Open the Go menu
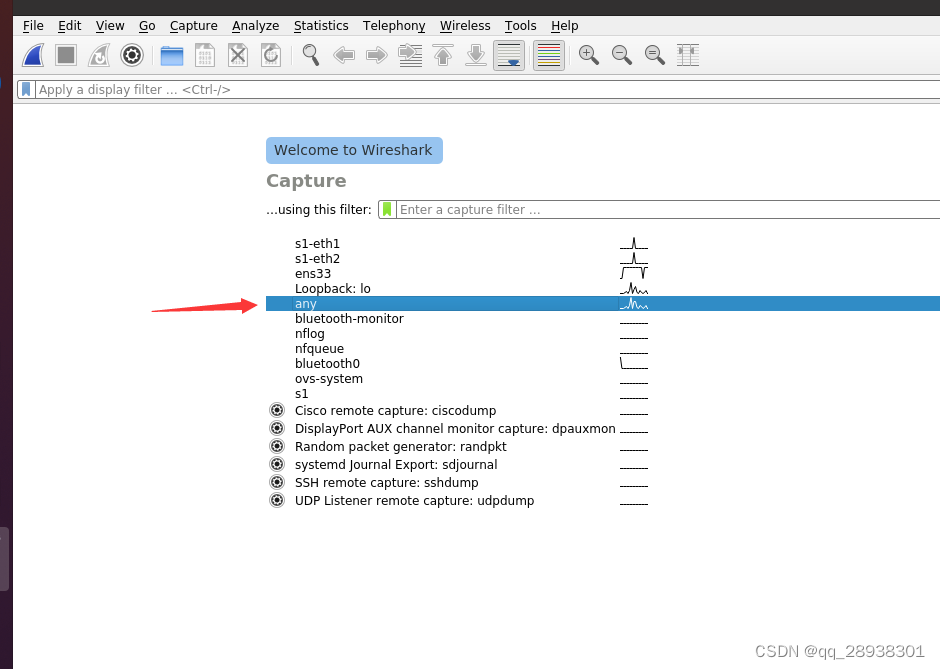940x669 pixels. click(x=147, y=26)
